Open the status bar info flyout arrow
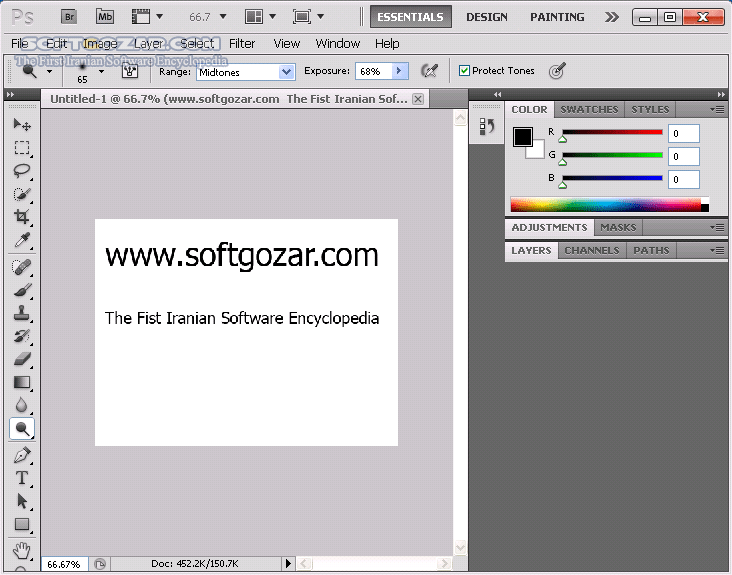The width and height of the screenshot is (732, 575). point(288,563)
